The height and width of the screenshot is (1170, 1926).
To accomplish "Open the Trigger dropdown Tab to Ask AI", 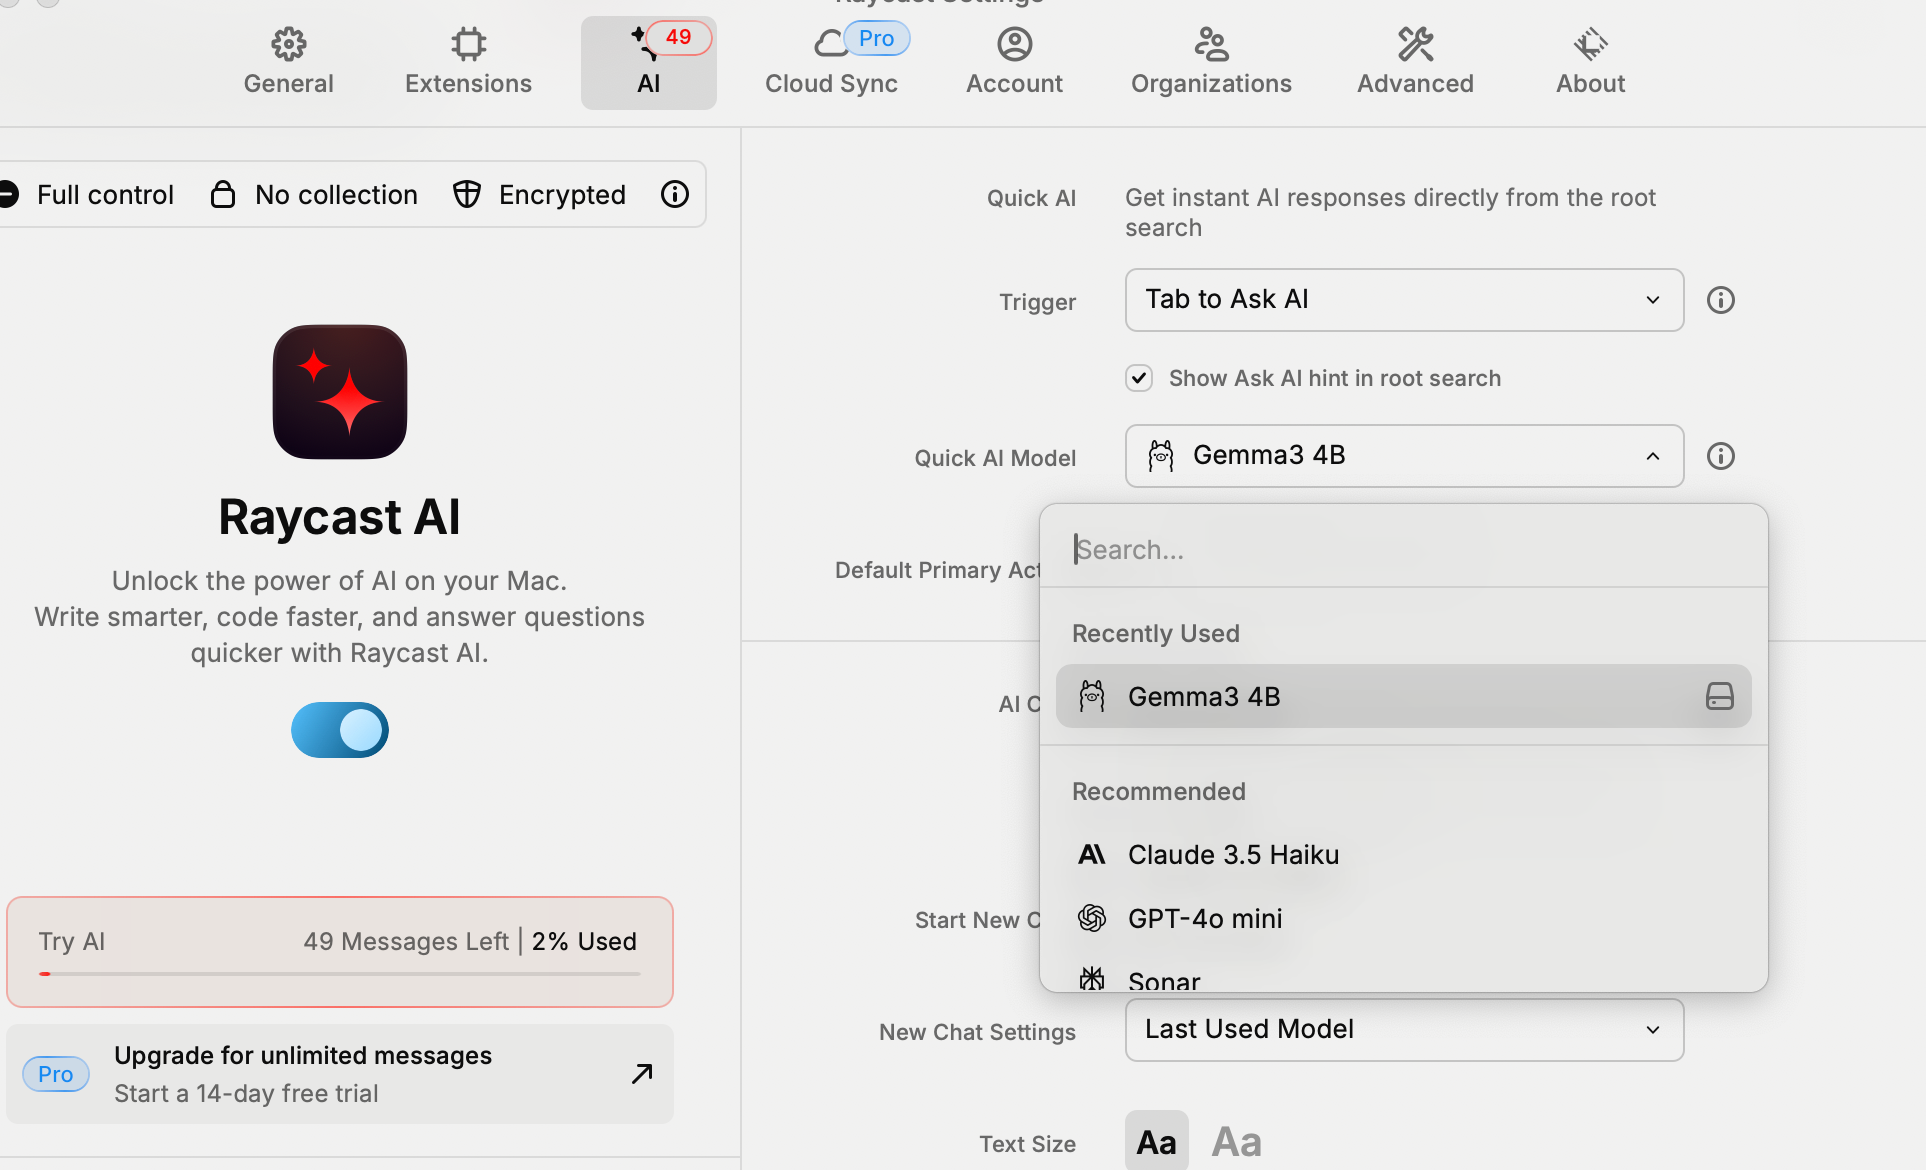I will tap(1404, 300).
